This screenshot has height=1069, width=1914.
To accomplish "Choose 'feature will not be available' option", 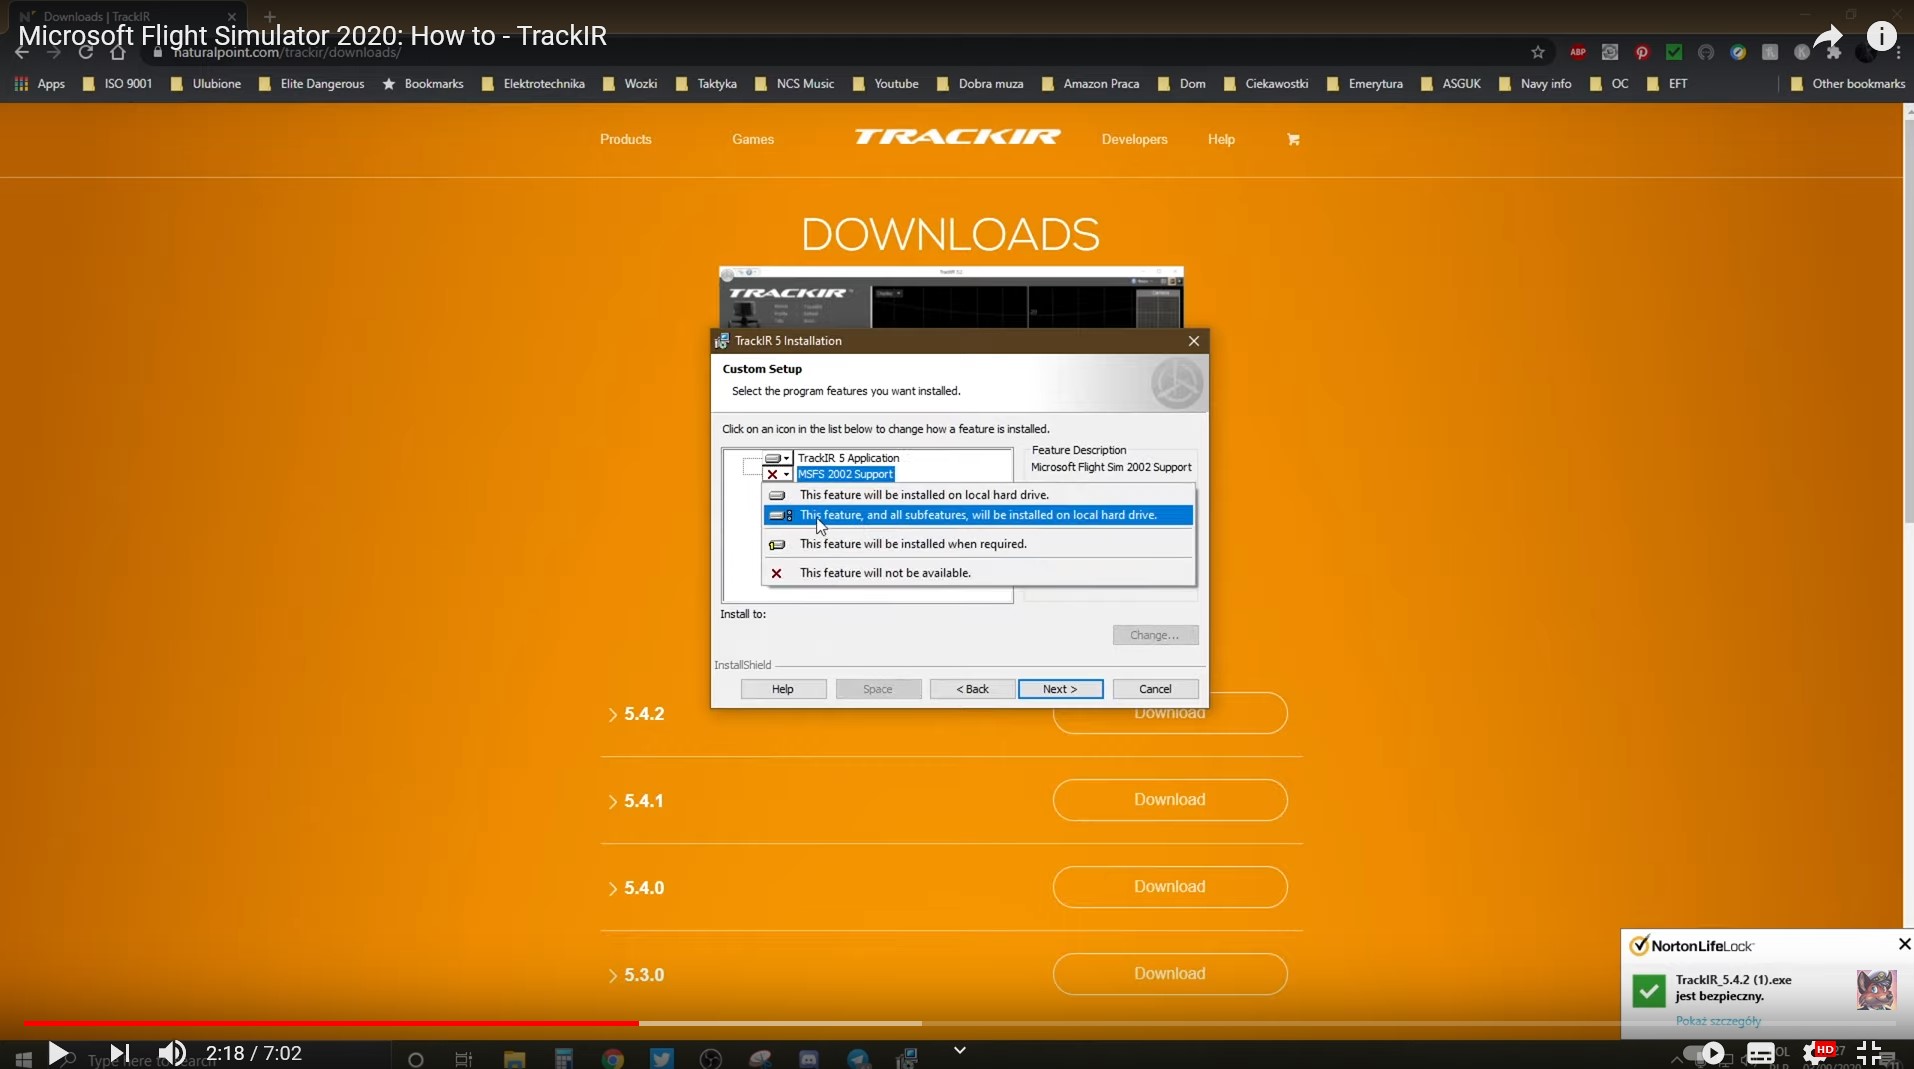I will [x=978, y=573].
